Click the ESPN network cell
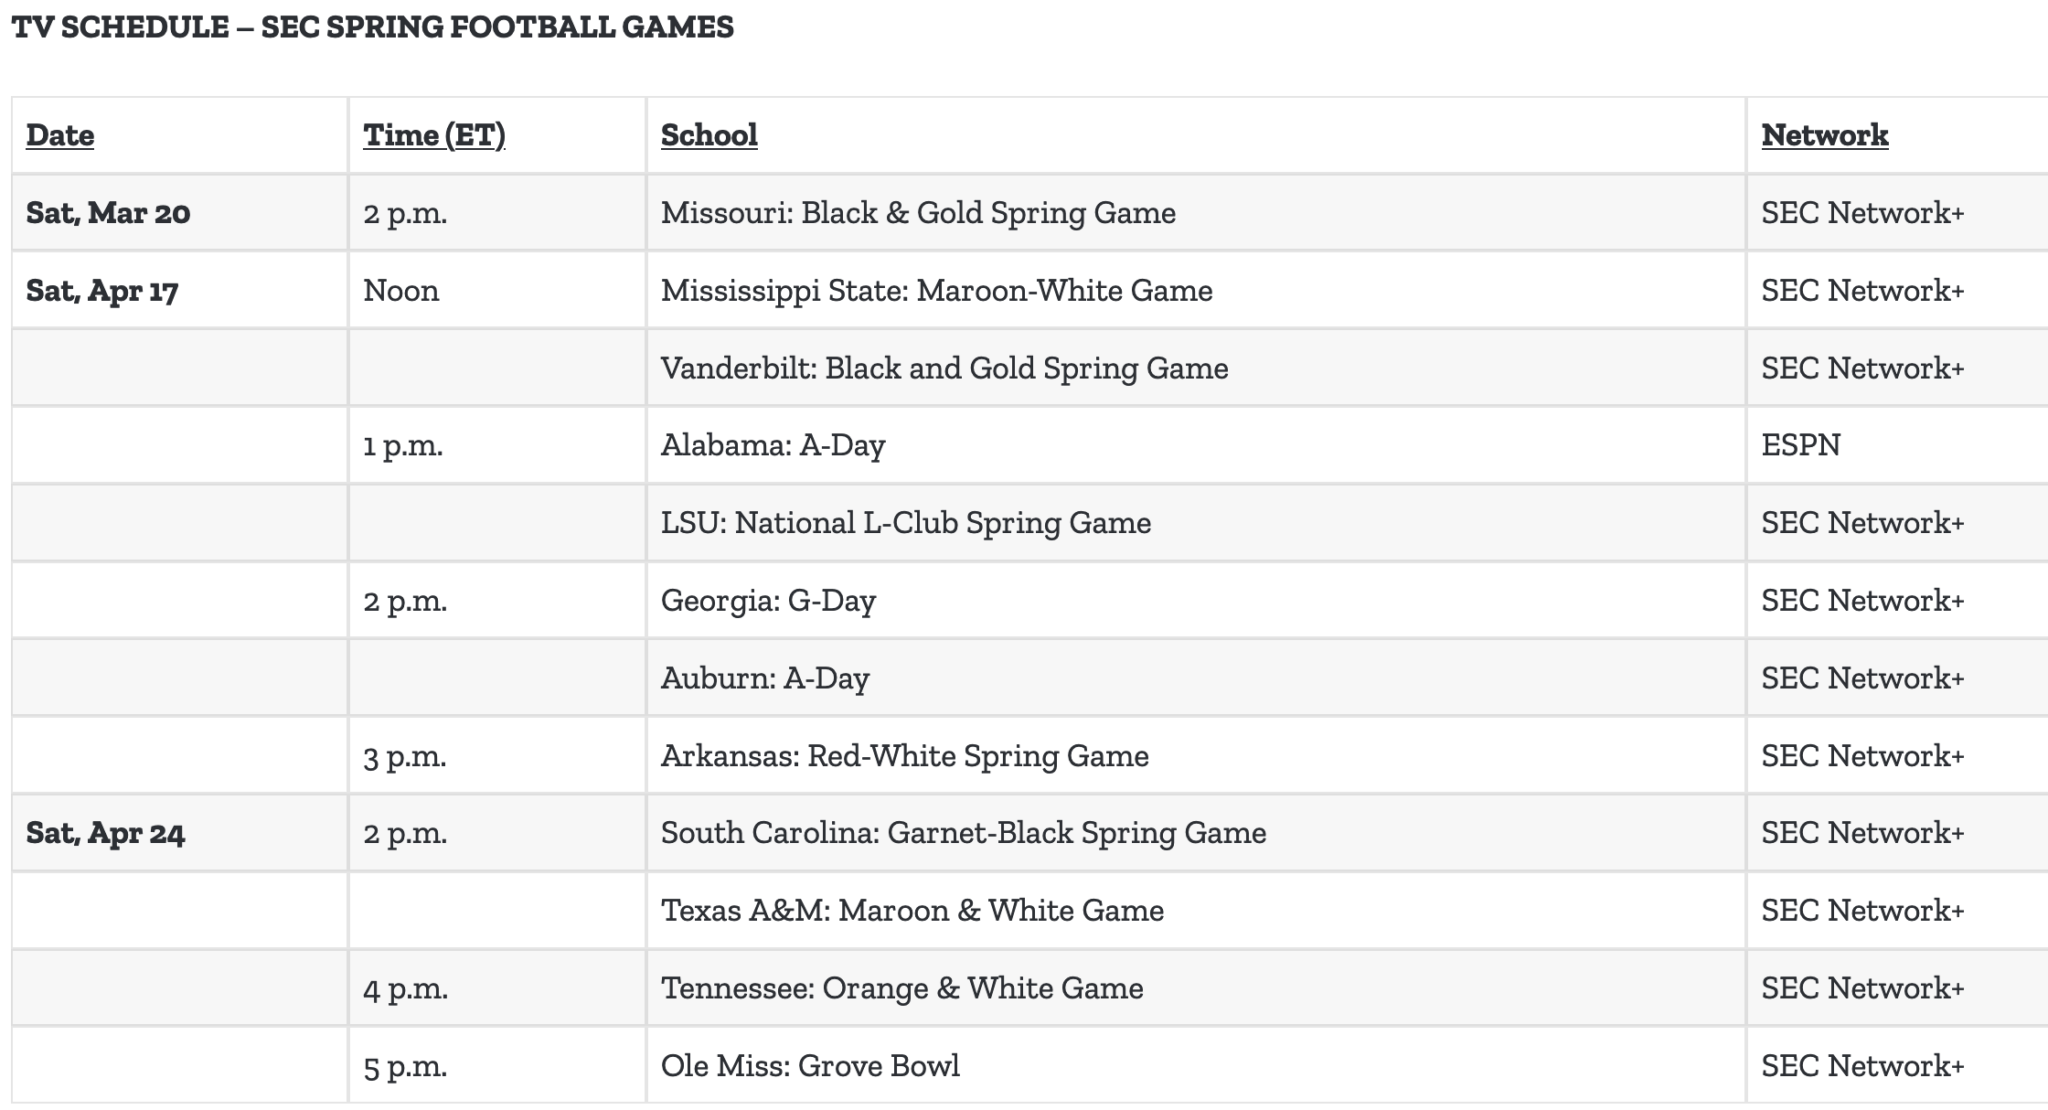The width and height of the screenshot is (2048, 1110). pos(1800,445)
